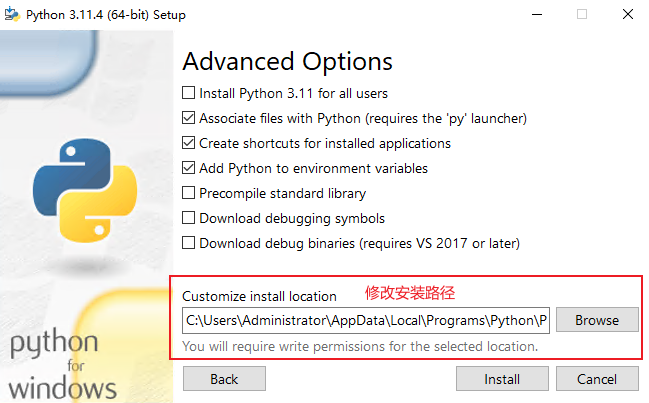Cancel the Python setup
This screenshot has height=403, width=649.
tap(597, 379)
